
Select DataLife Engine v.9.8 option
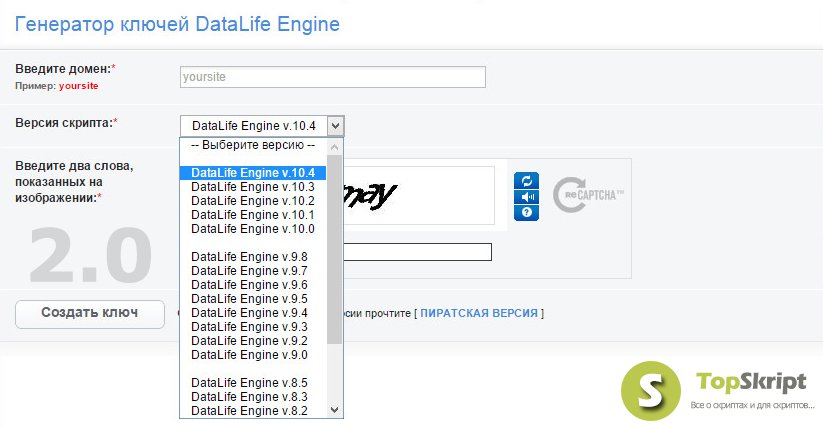click(x=253, y=257)
